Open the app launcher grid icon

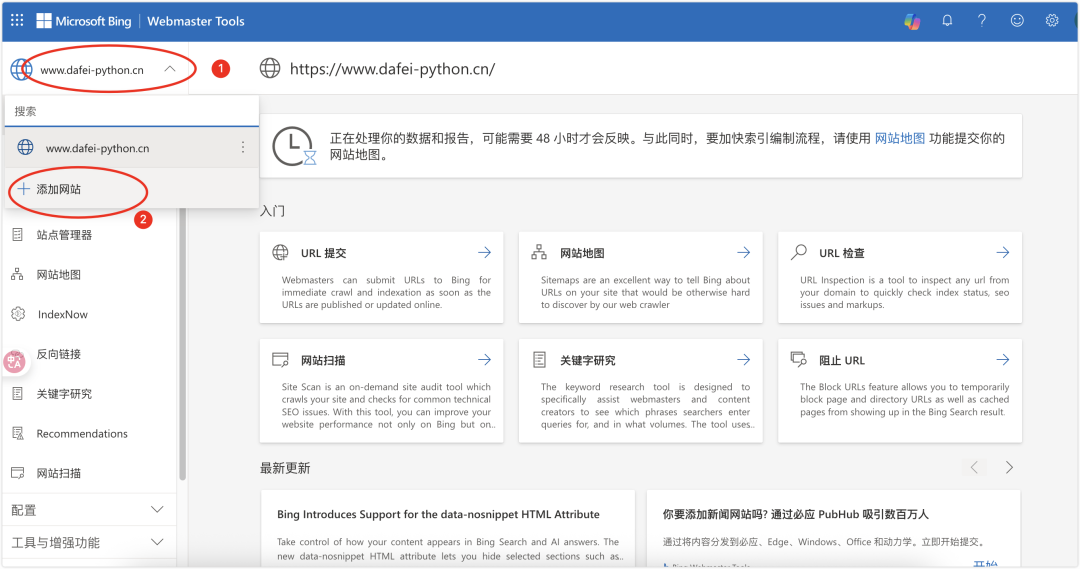(17, 20)
